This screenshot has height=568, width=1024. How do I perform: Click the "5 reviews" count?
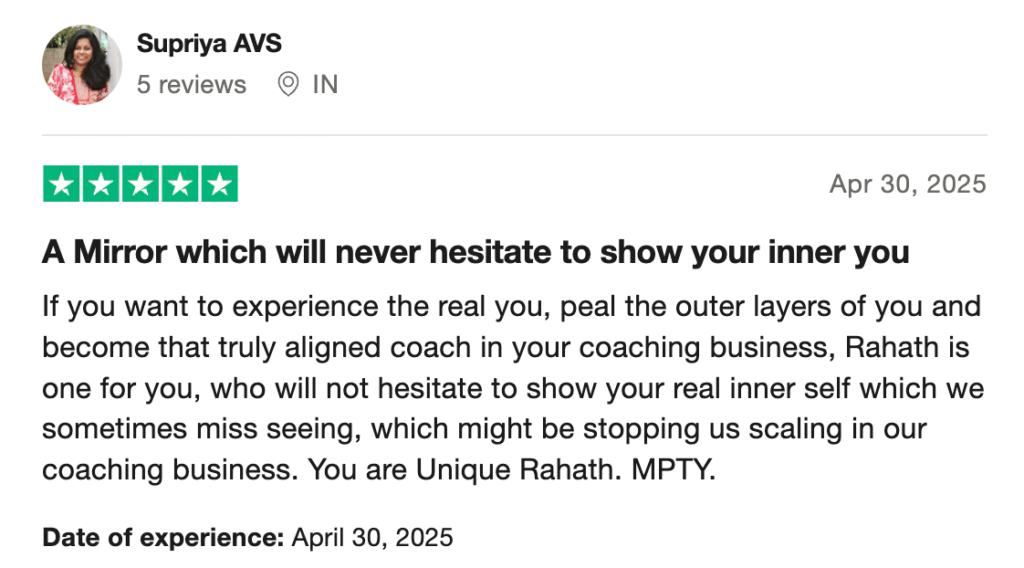coord(191,85)
